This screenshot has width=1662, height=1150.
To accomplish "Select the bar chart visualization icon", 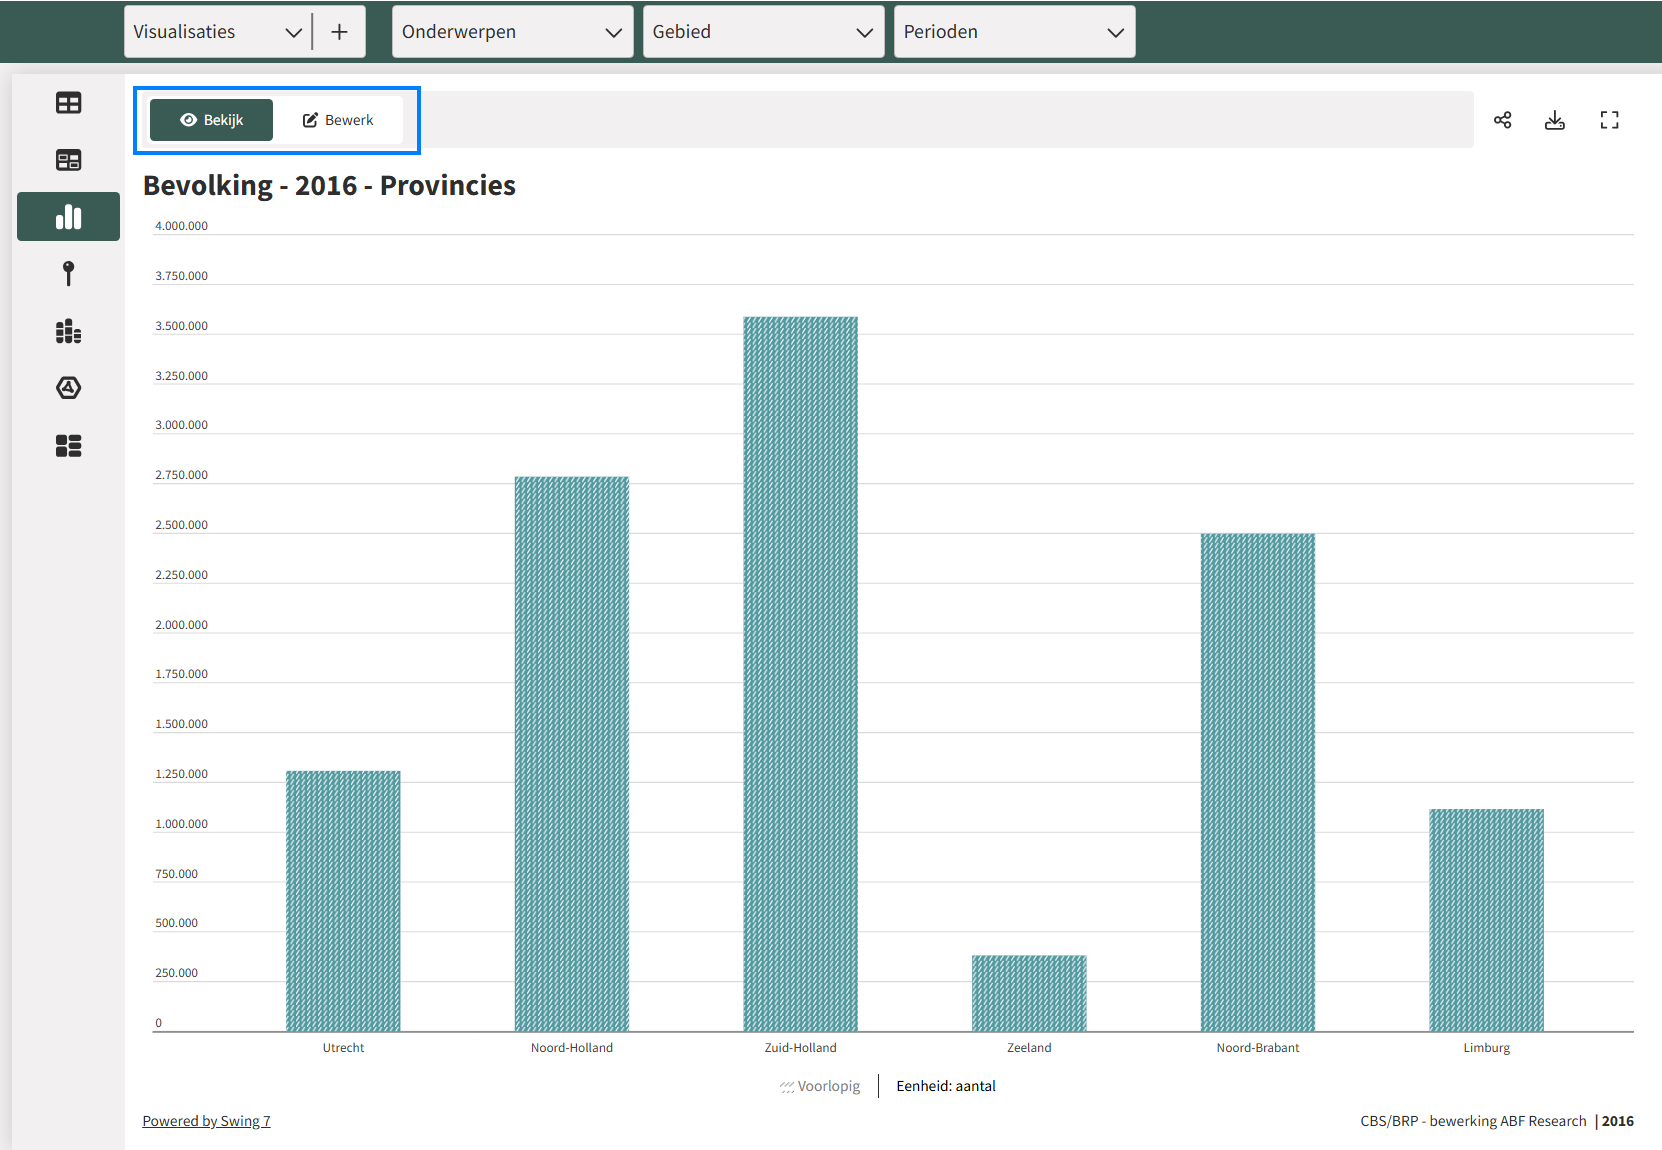I will (68, 217).
